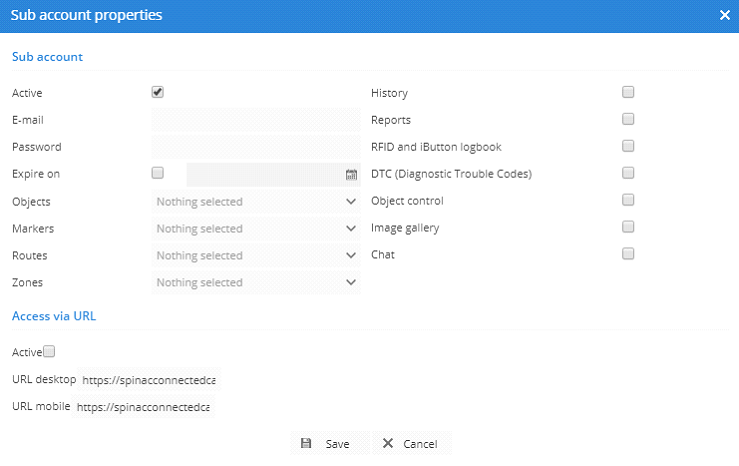739x466 pixels.
Task: Click the Cancel button
Action: [410, 443]
